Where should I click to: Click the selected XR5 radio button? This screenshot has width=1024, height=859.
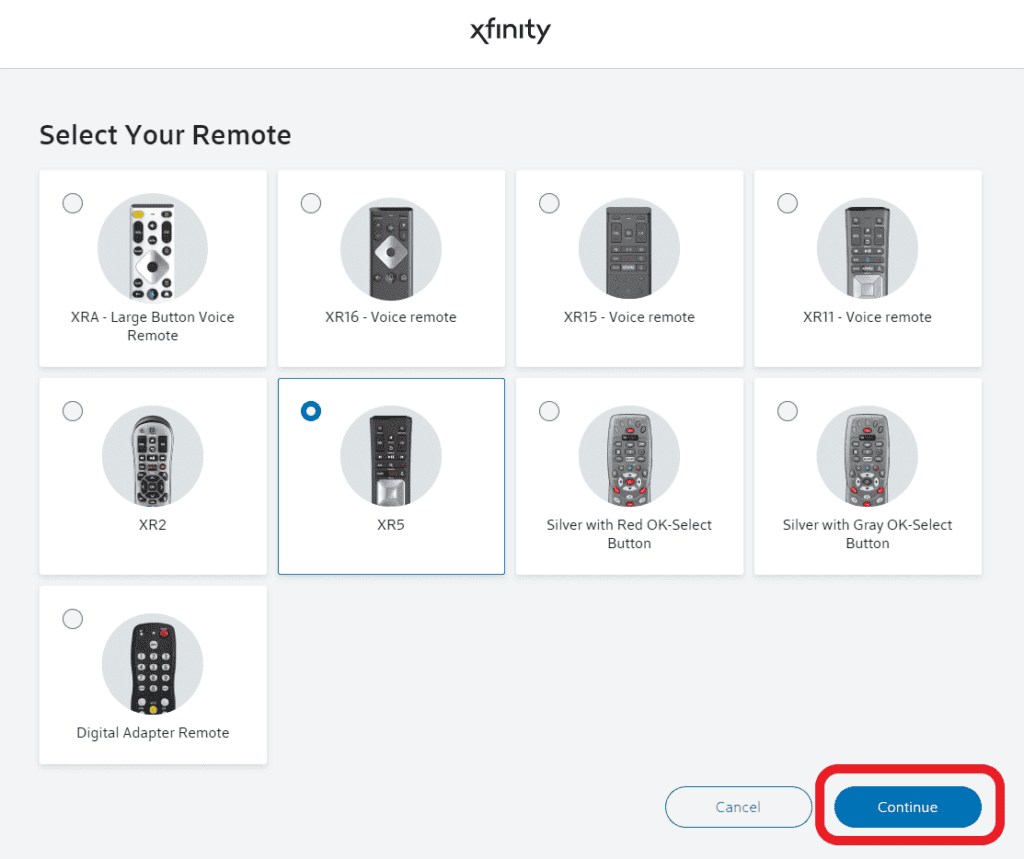click(310, 411)
